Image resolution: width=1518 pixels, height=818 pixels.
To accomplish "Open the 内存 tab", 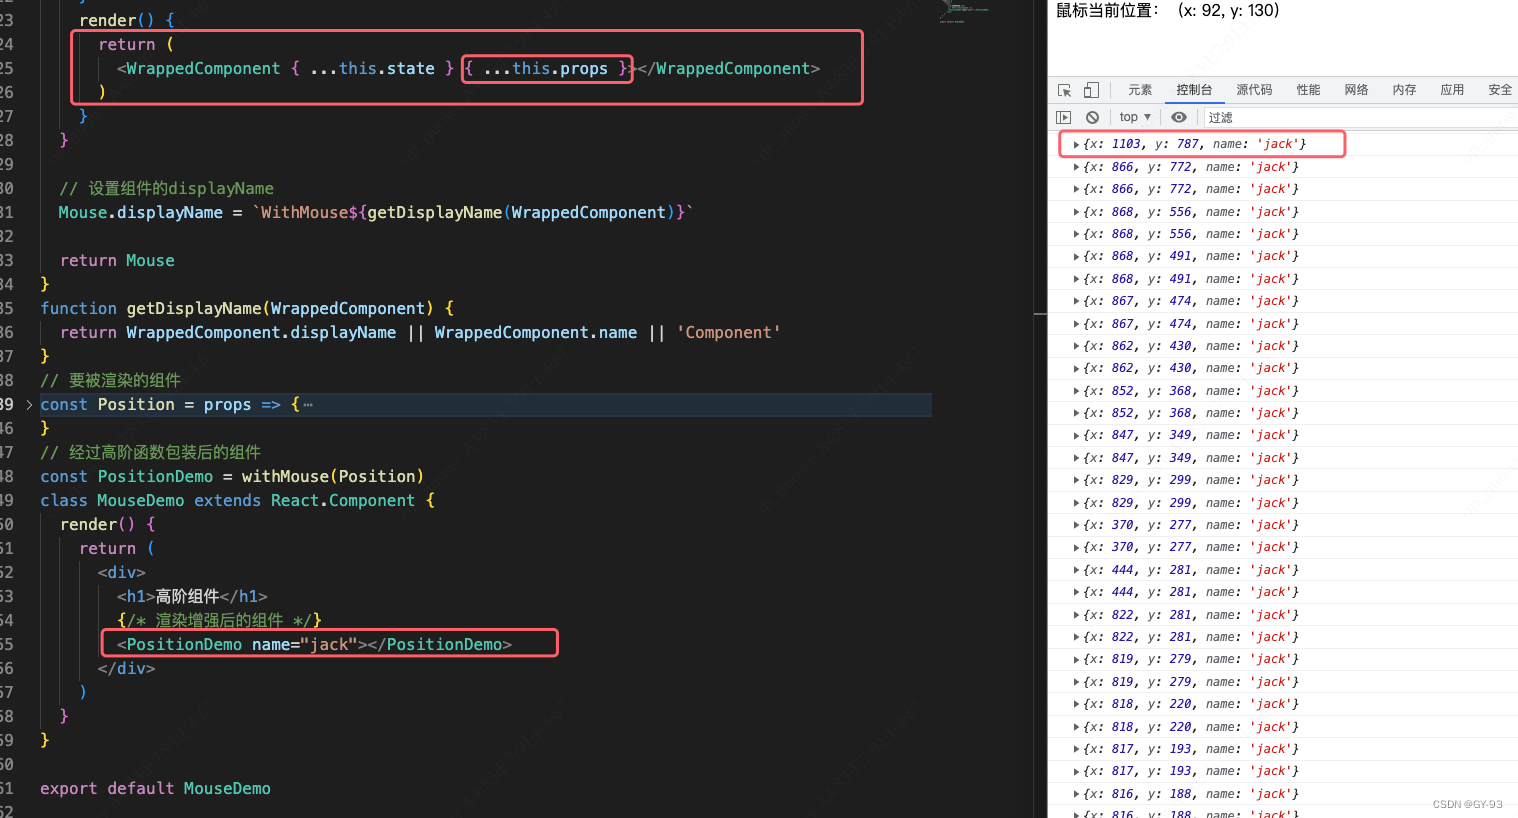I will (x=1404, y=90).
